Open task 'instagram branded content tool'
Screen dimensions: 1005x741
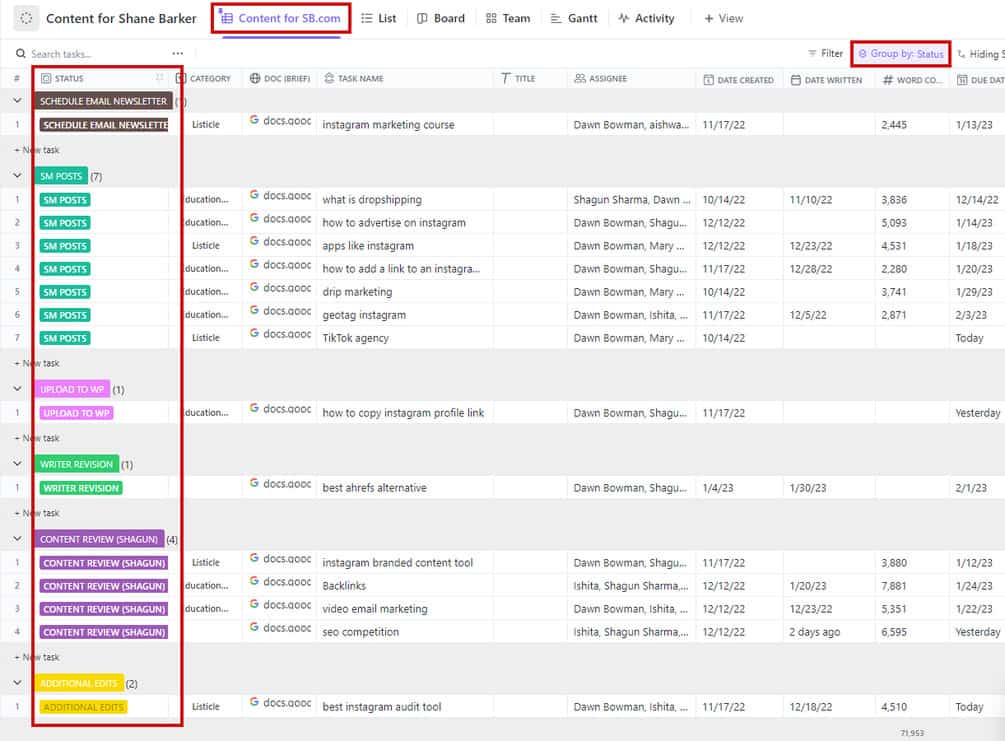coord(397,563)
